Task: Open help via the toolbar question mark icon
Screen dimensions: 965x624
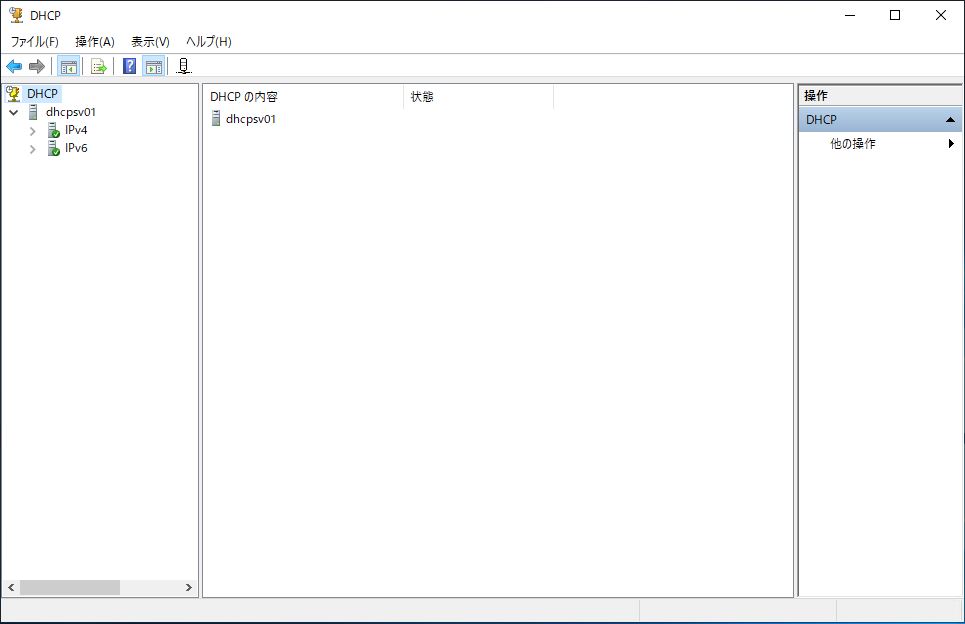Action: [126, 65]
